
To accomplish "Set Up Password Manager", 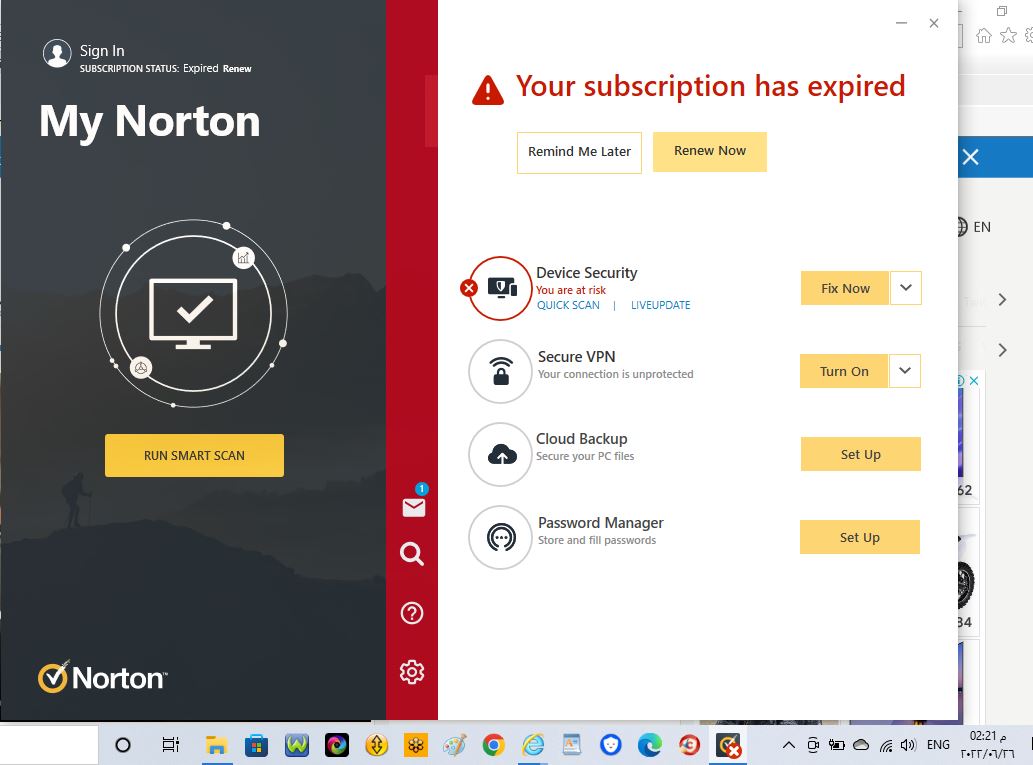I will (x=860, y=537).
